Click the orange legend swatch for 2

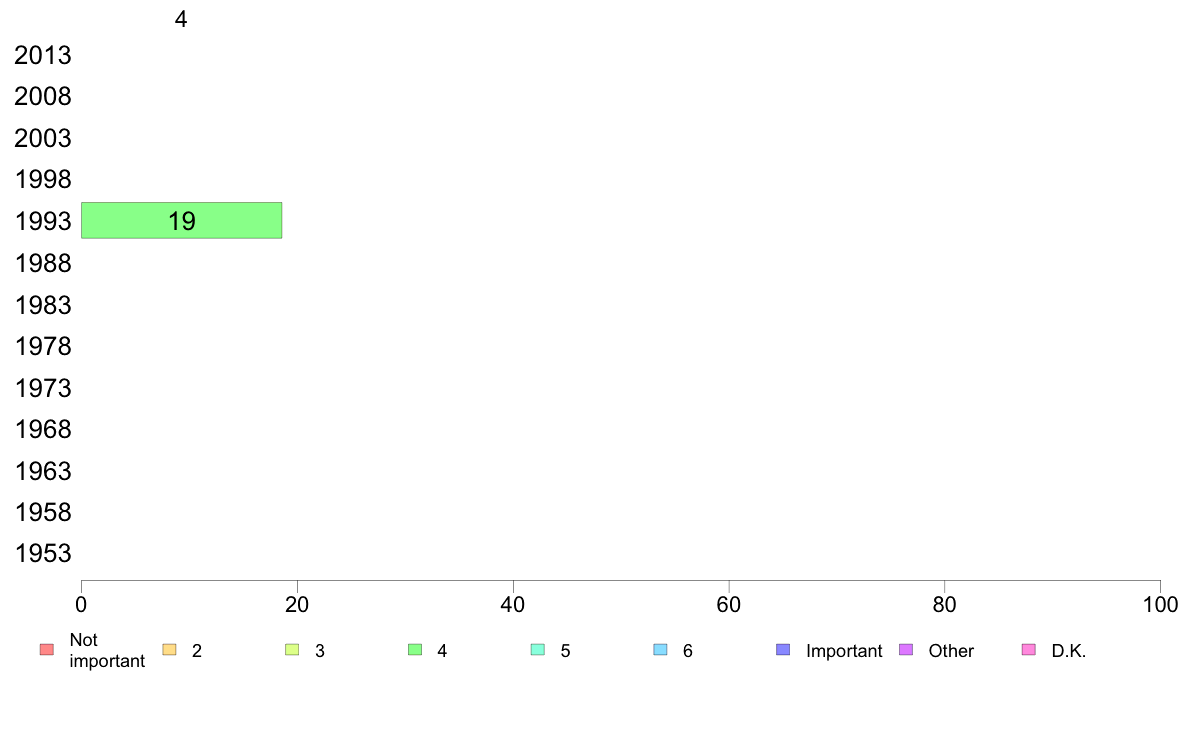[x=169, y=650]
